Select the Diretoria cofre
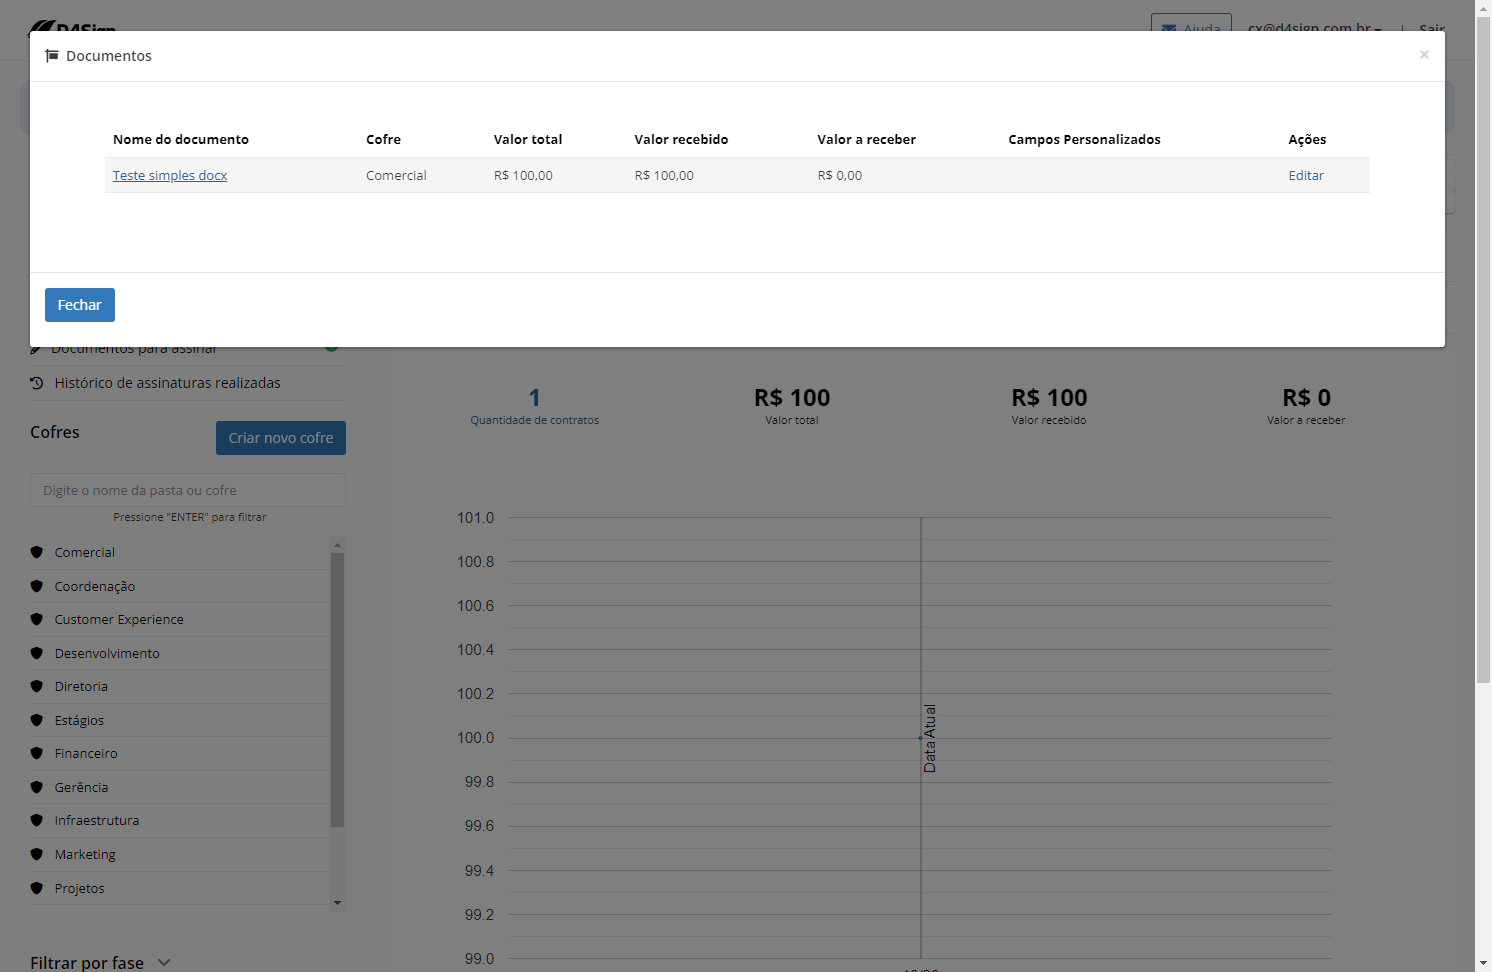1492x972 pixels. pos(81,687)
